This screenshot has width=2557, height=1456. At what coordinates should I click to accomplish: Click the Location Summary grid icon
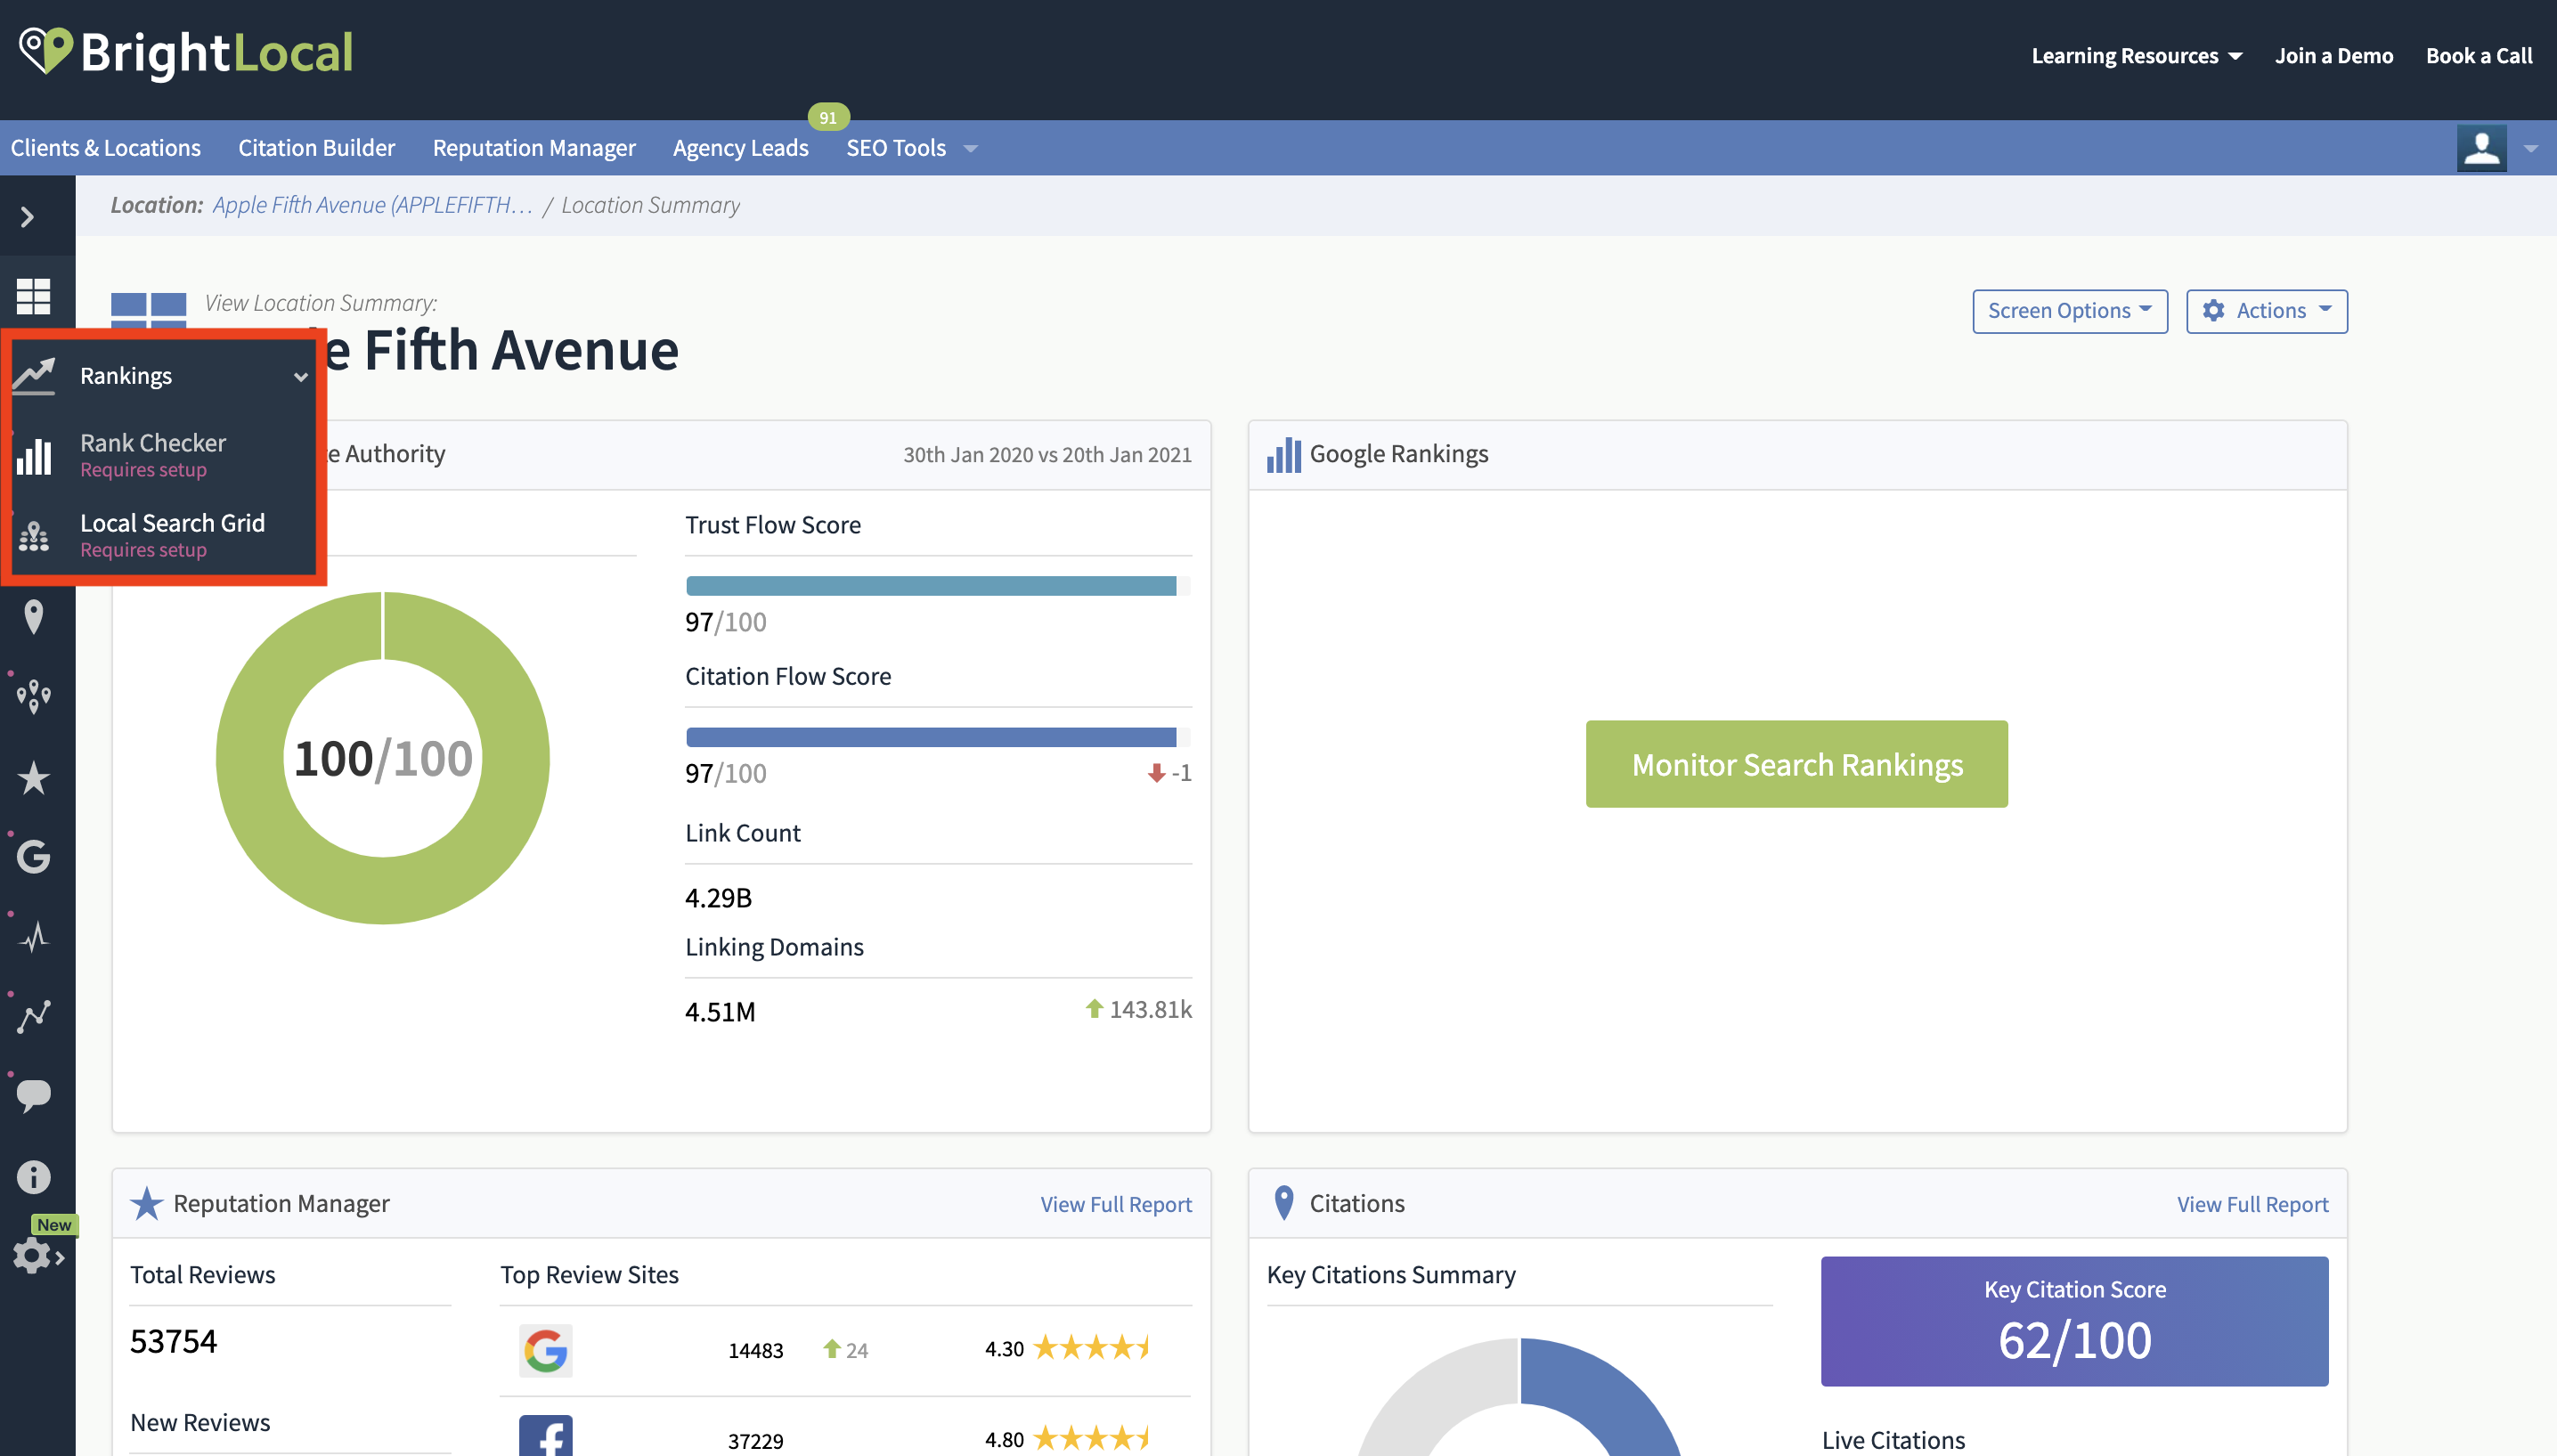point(148,310)
